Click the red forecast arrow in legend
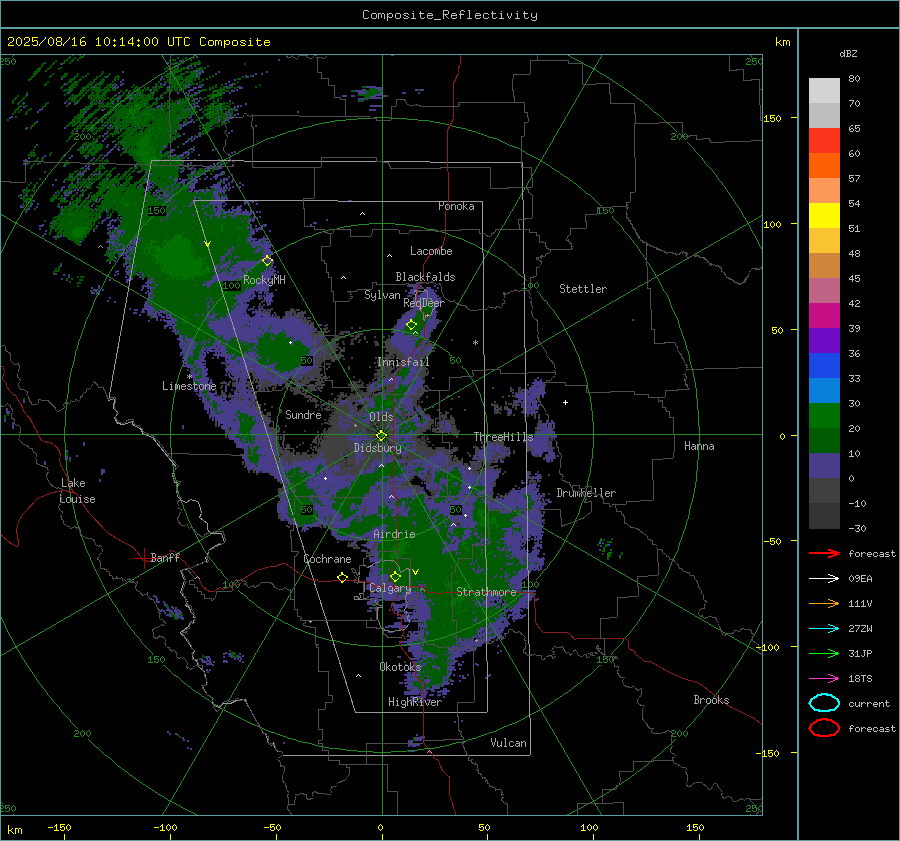This screenshot has height=841, width=900. point(824,553)
